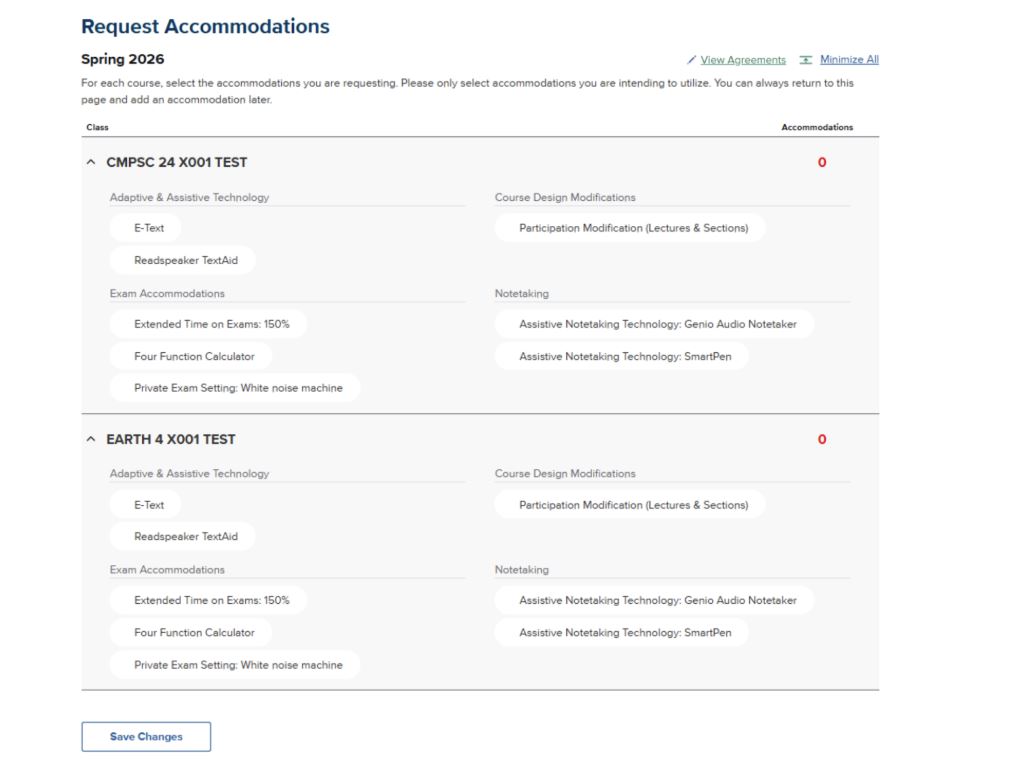The image size is (1014, 770).
Task: Select Participation Modification for CMPSC 24
Action: pos(630,227)
